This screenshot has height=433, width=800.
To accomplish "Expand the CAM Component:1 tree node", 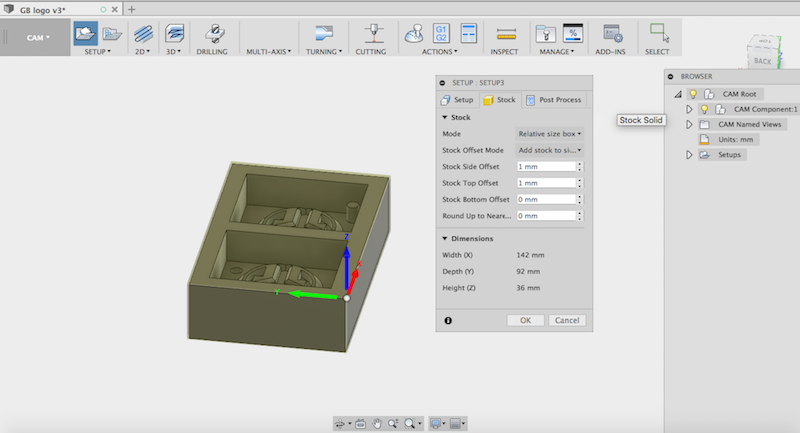I will pos(689,109).
